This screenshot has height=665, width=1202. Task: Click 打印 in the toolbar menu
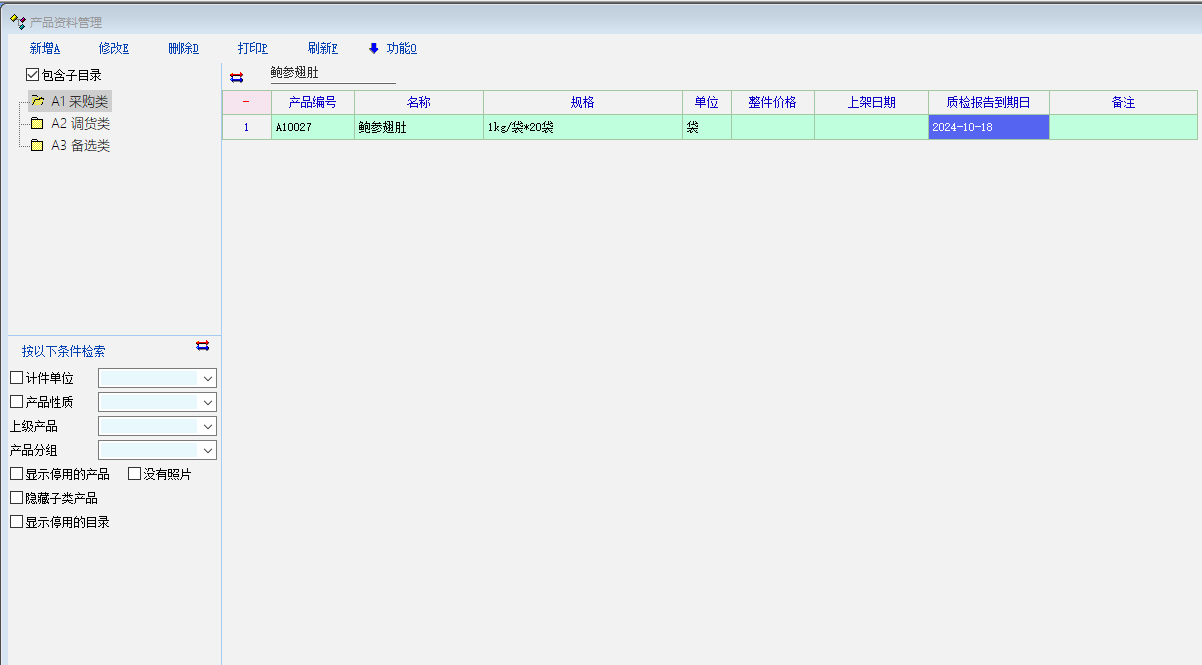tap(252, 48)
